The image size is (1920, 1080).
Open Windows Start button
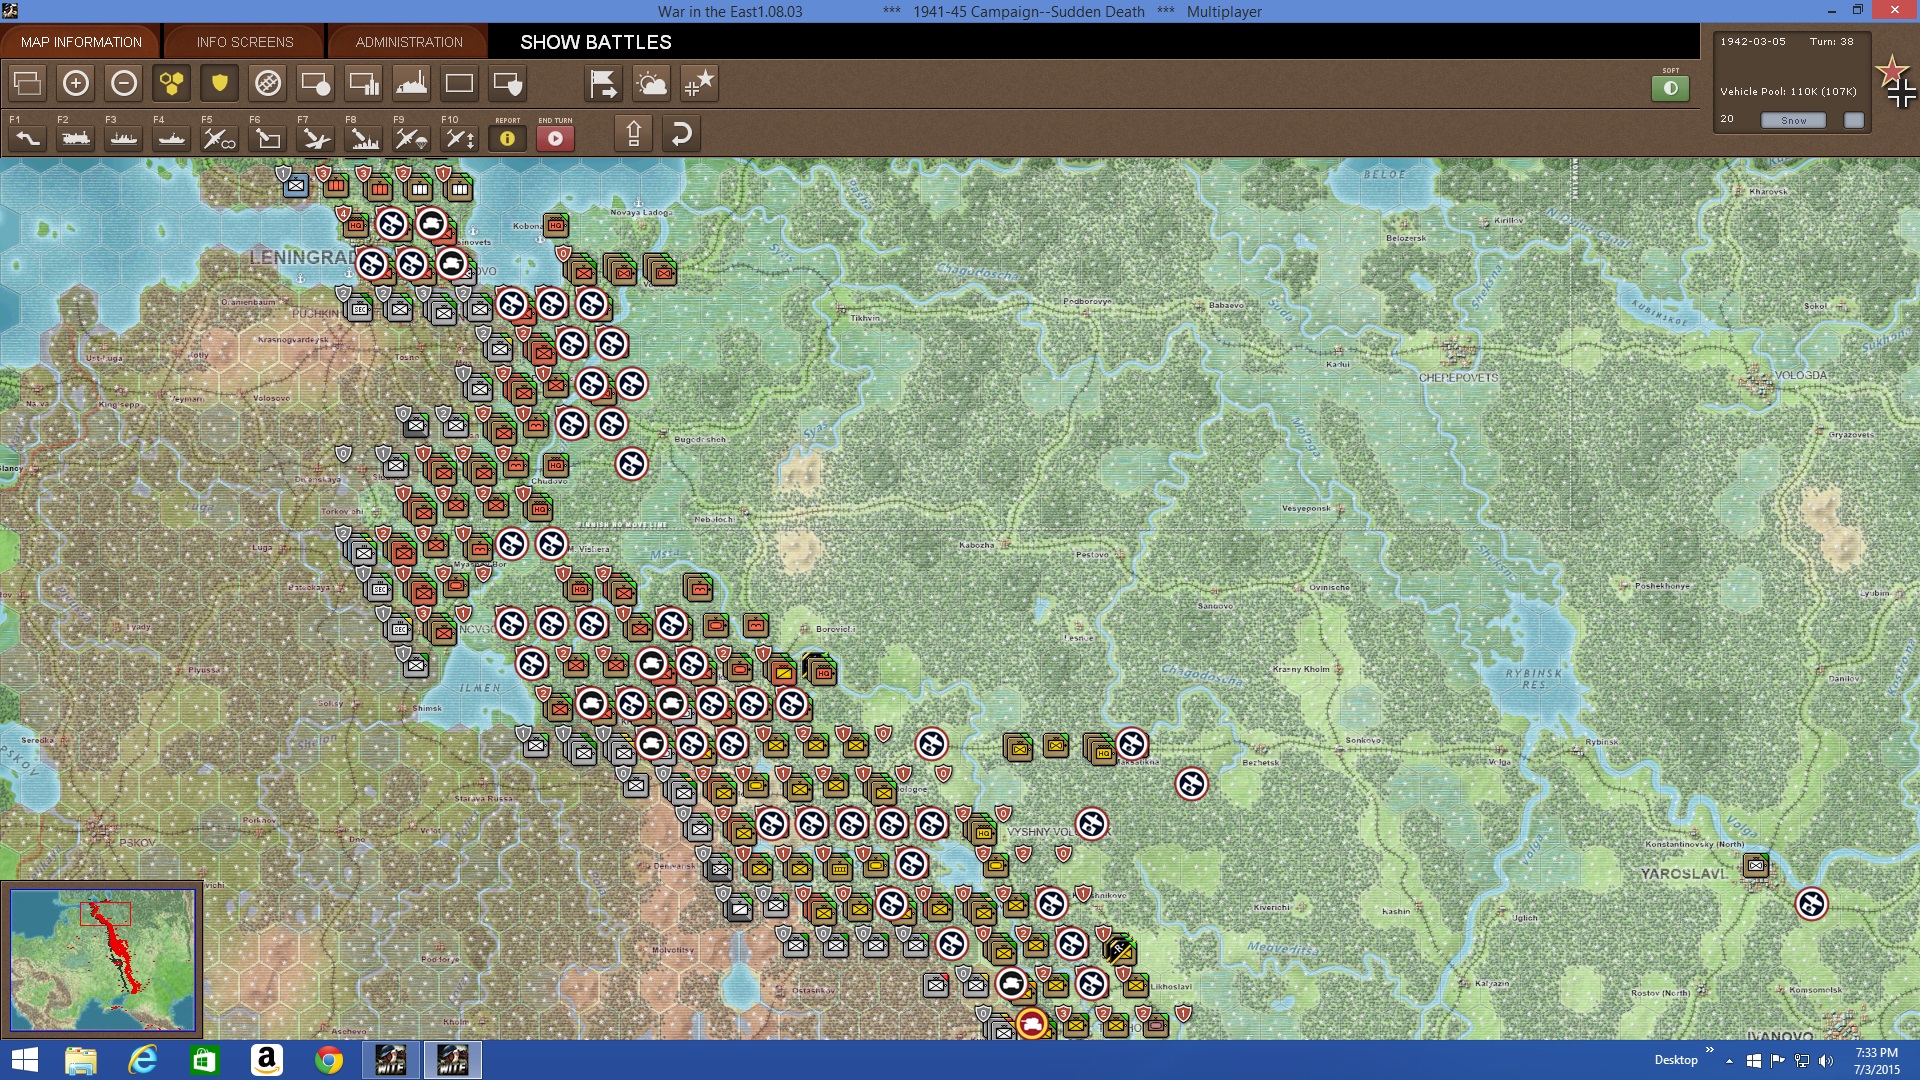24,1060
